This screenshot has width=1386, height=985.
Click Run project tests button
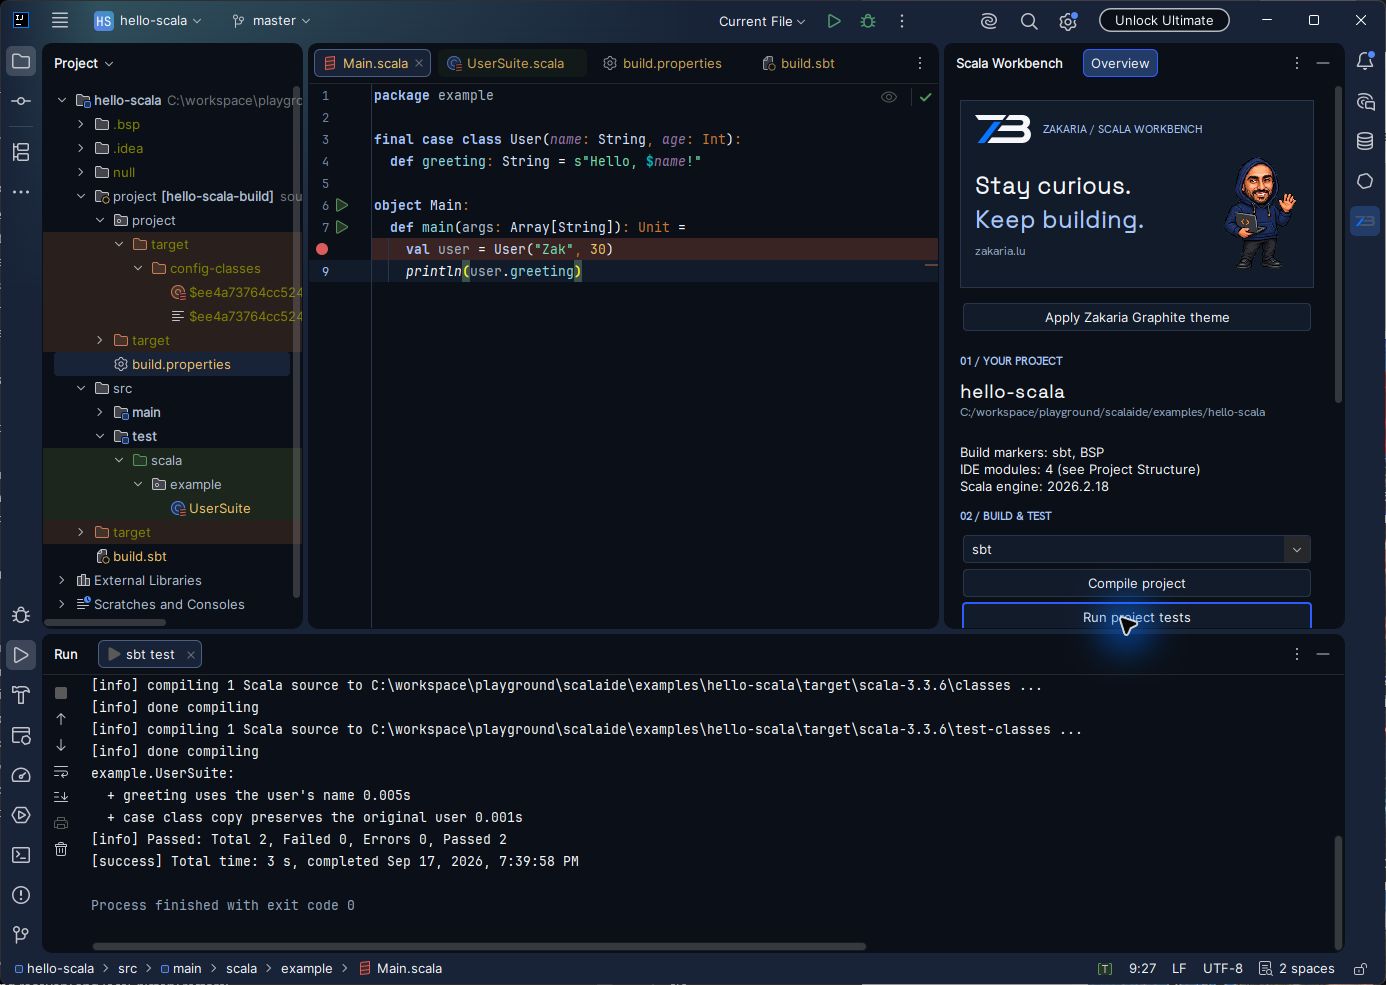1137,616
